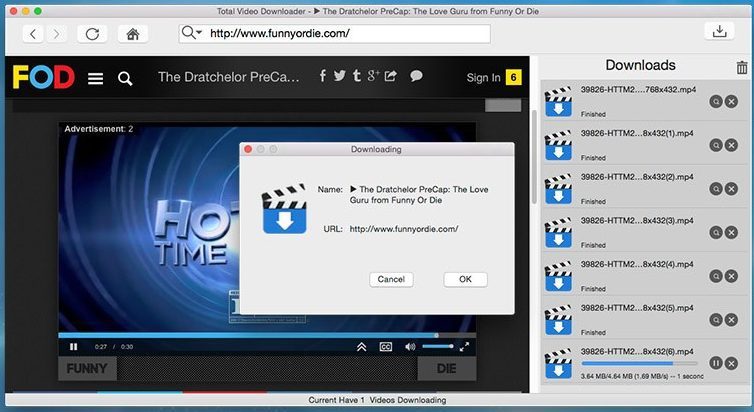Pause the video playback
The width and height of the screenshot is (754, 412).
coord(74,347)
